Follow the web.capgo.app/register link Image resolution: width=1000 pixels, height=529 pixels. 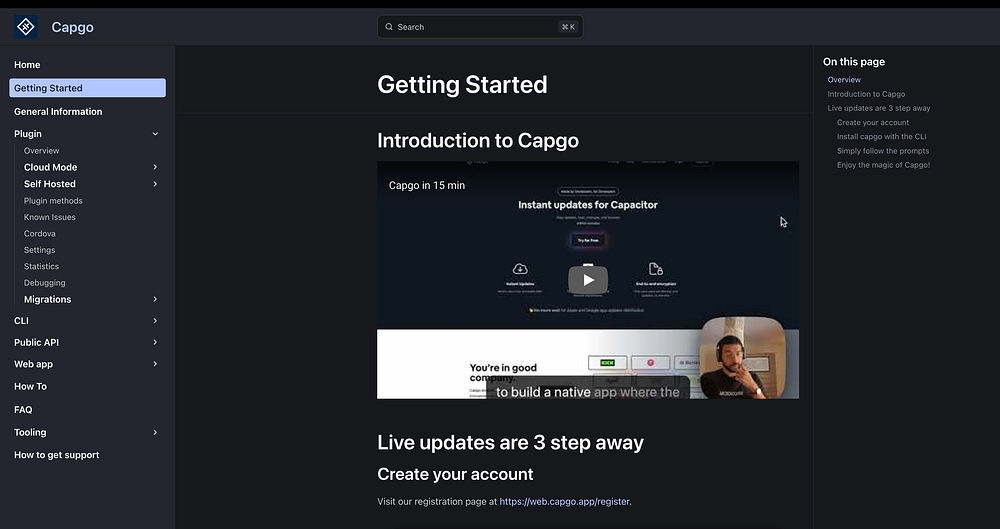click(564, 502)
